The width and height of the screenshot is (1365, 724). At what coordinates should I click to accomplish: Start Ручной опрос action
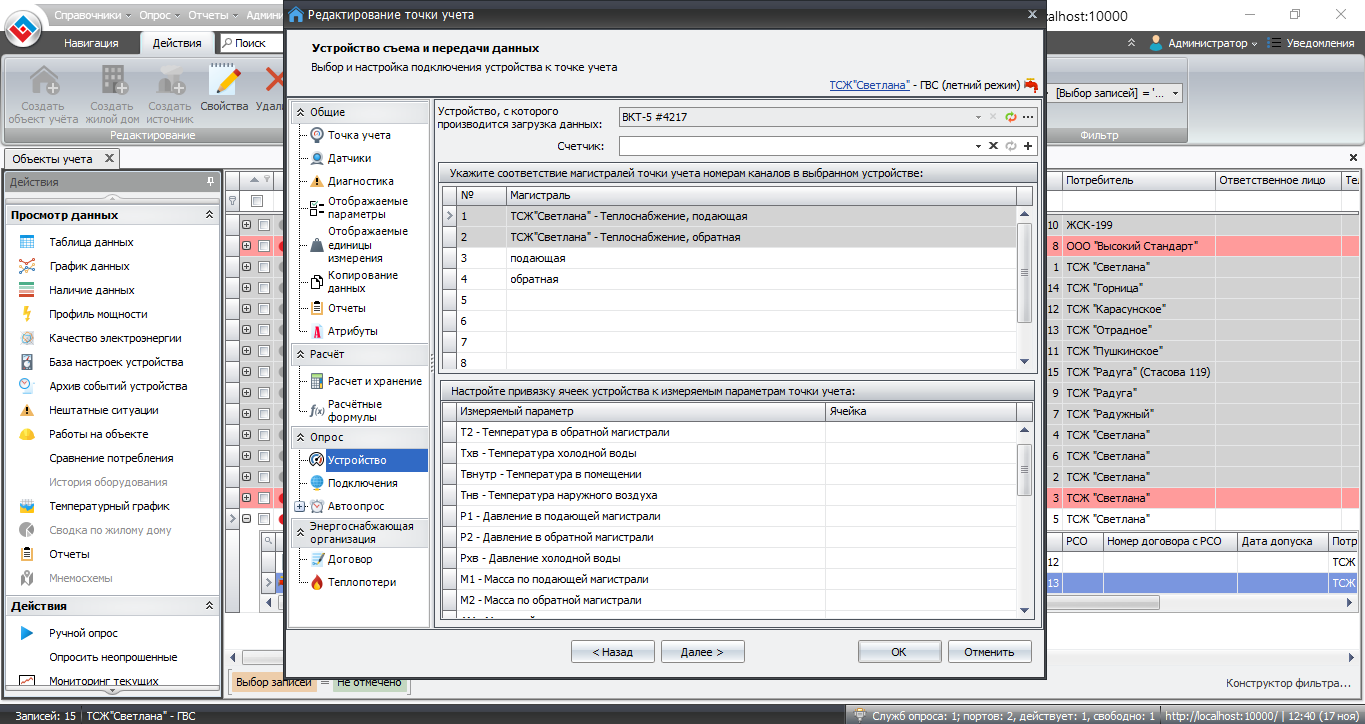[x=83, y=633]
